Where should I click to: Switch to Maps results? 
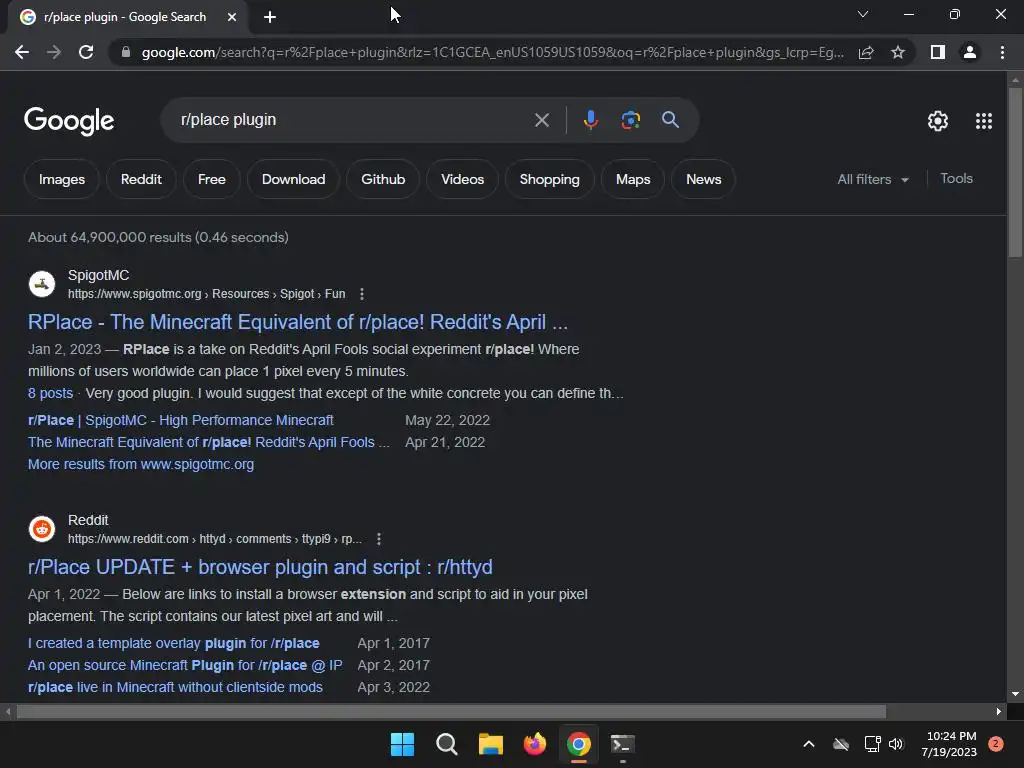click(633, 179)
